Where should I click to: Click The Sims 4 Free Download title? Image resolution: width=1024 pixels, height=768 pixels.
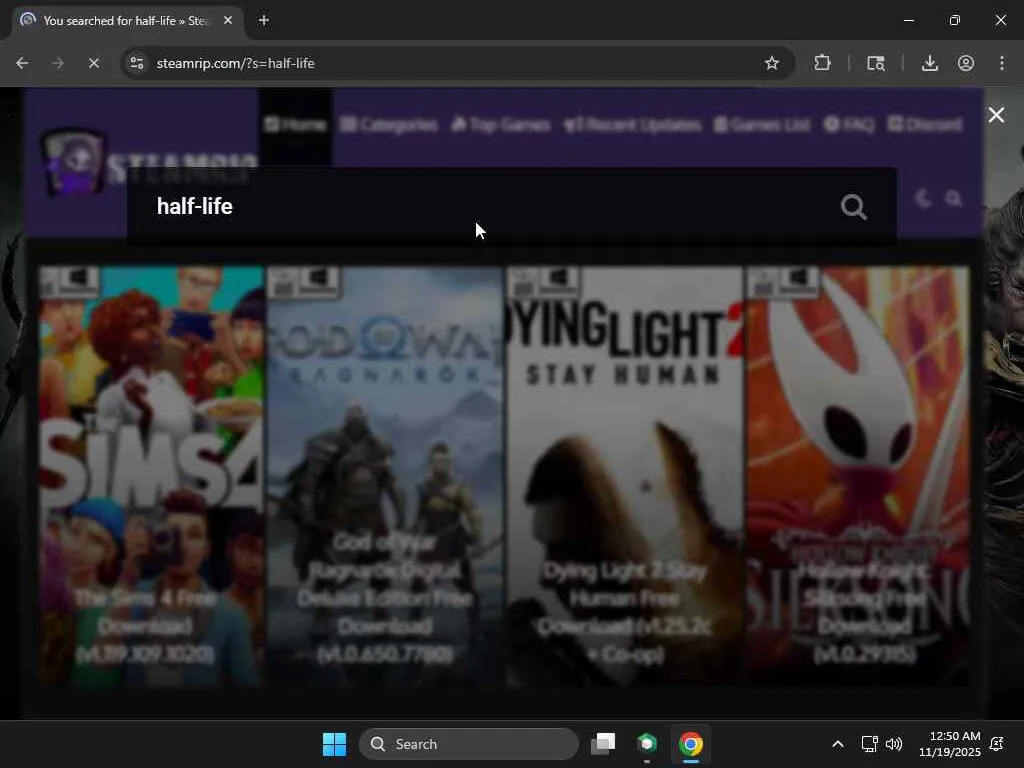click(145, 626)
